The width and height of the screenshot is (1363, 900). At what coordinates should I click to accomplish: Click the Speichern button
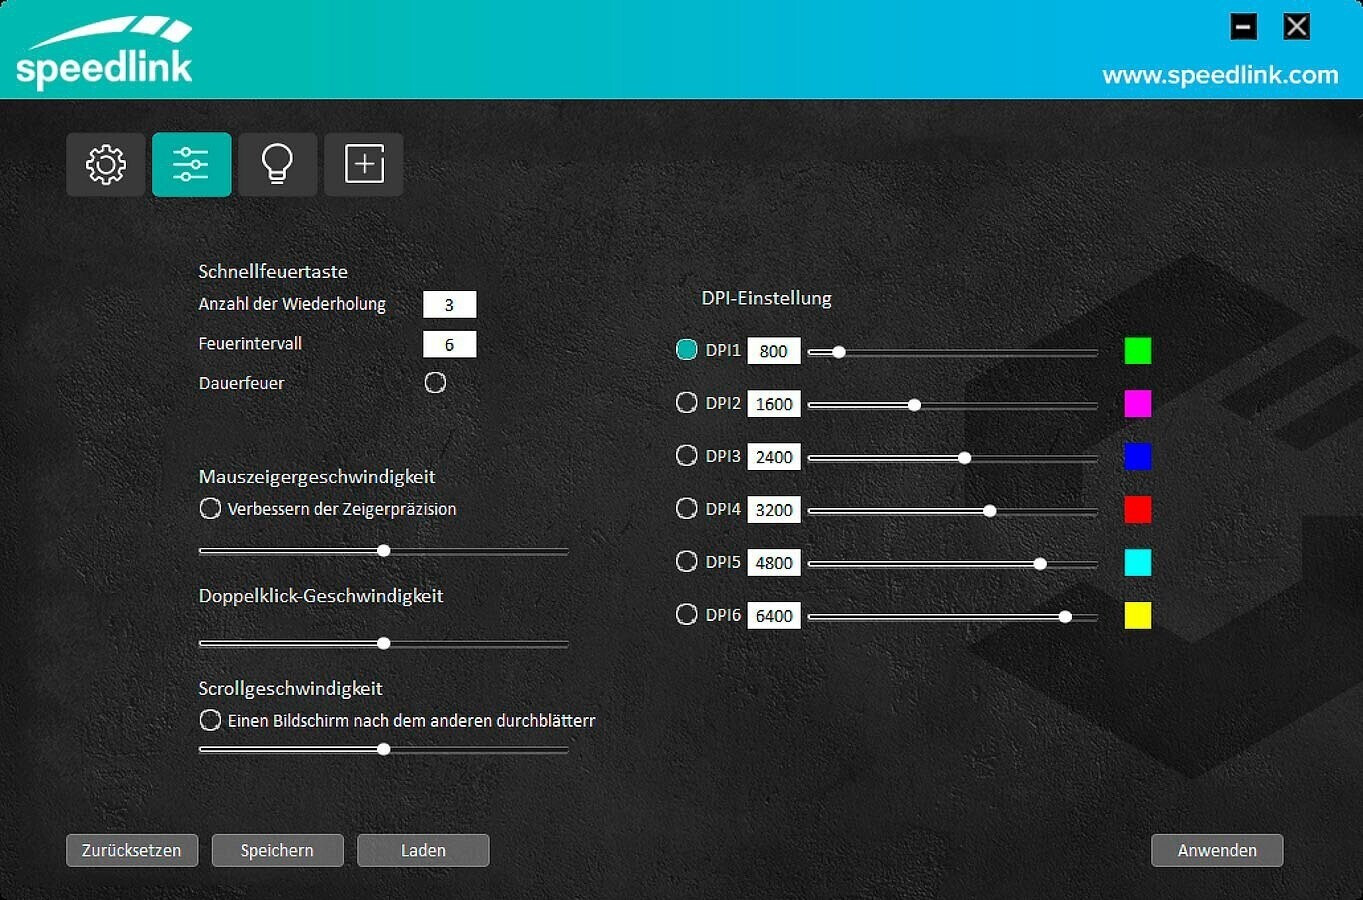tap(277, 850)
